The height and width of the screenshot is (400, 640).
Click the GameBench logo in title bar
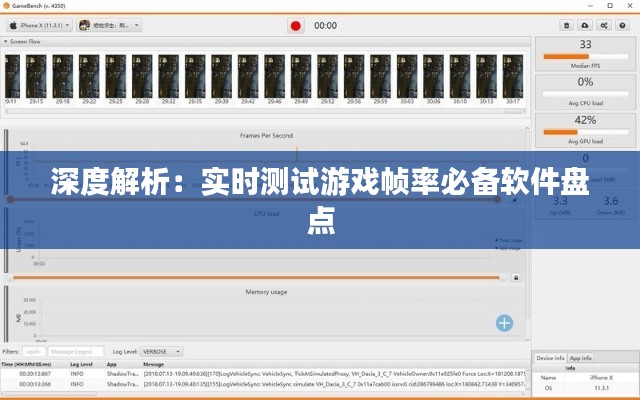coord(6,5)
